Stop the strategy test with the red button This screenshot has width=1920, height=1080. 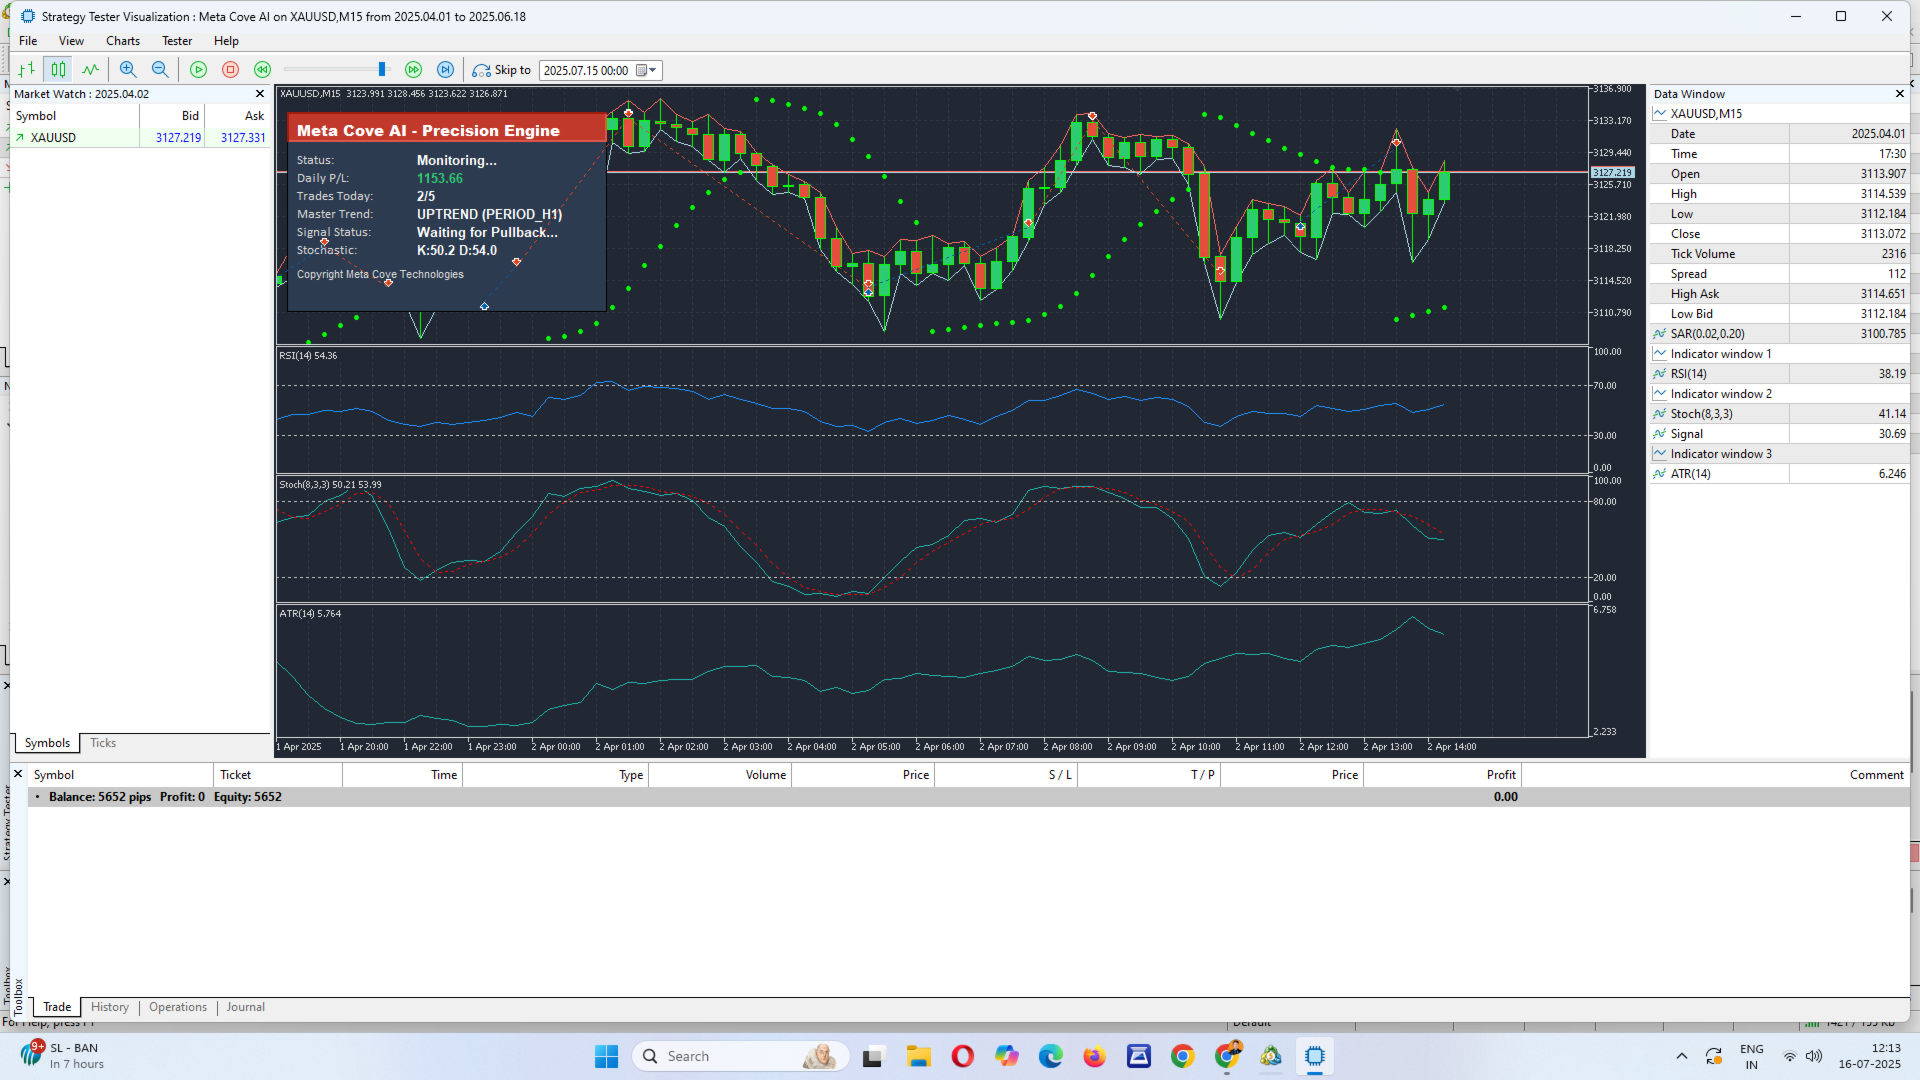pyautogui.click(x=230, y=70)
